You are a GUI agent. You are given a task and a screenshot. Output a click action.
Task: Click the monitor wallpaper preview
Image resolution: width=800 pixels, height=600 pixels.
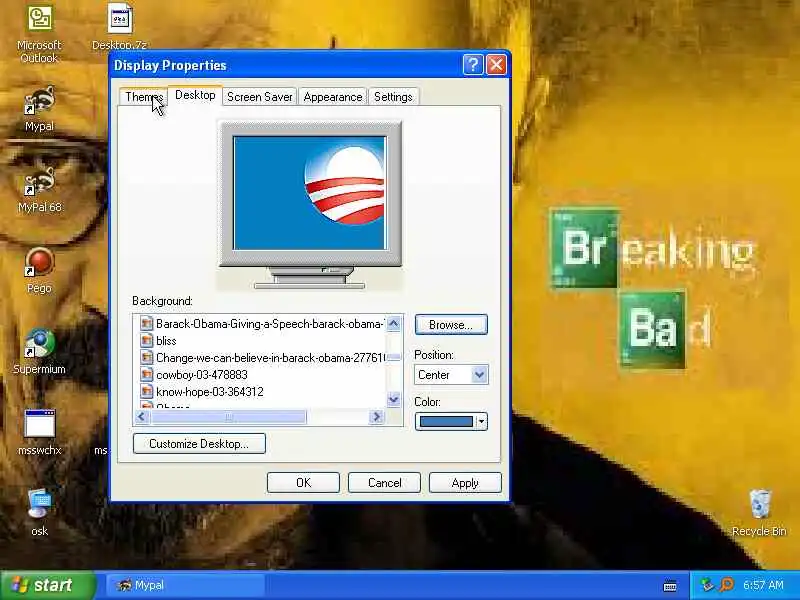point(309,193)
